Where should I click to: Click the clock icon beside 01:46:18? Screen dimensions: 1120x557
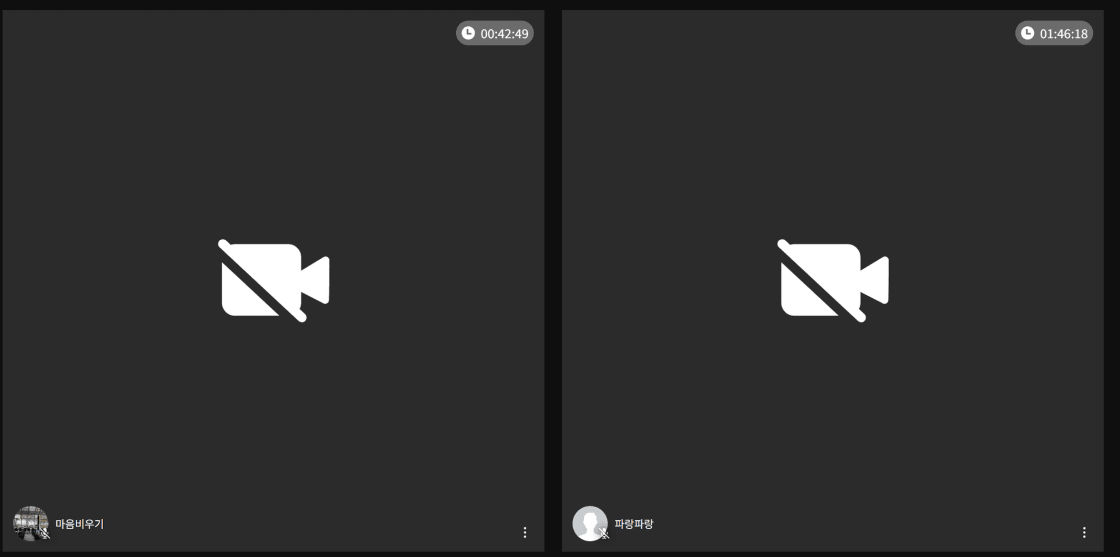tap(1027, 33)
